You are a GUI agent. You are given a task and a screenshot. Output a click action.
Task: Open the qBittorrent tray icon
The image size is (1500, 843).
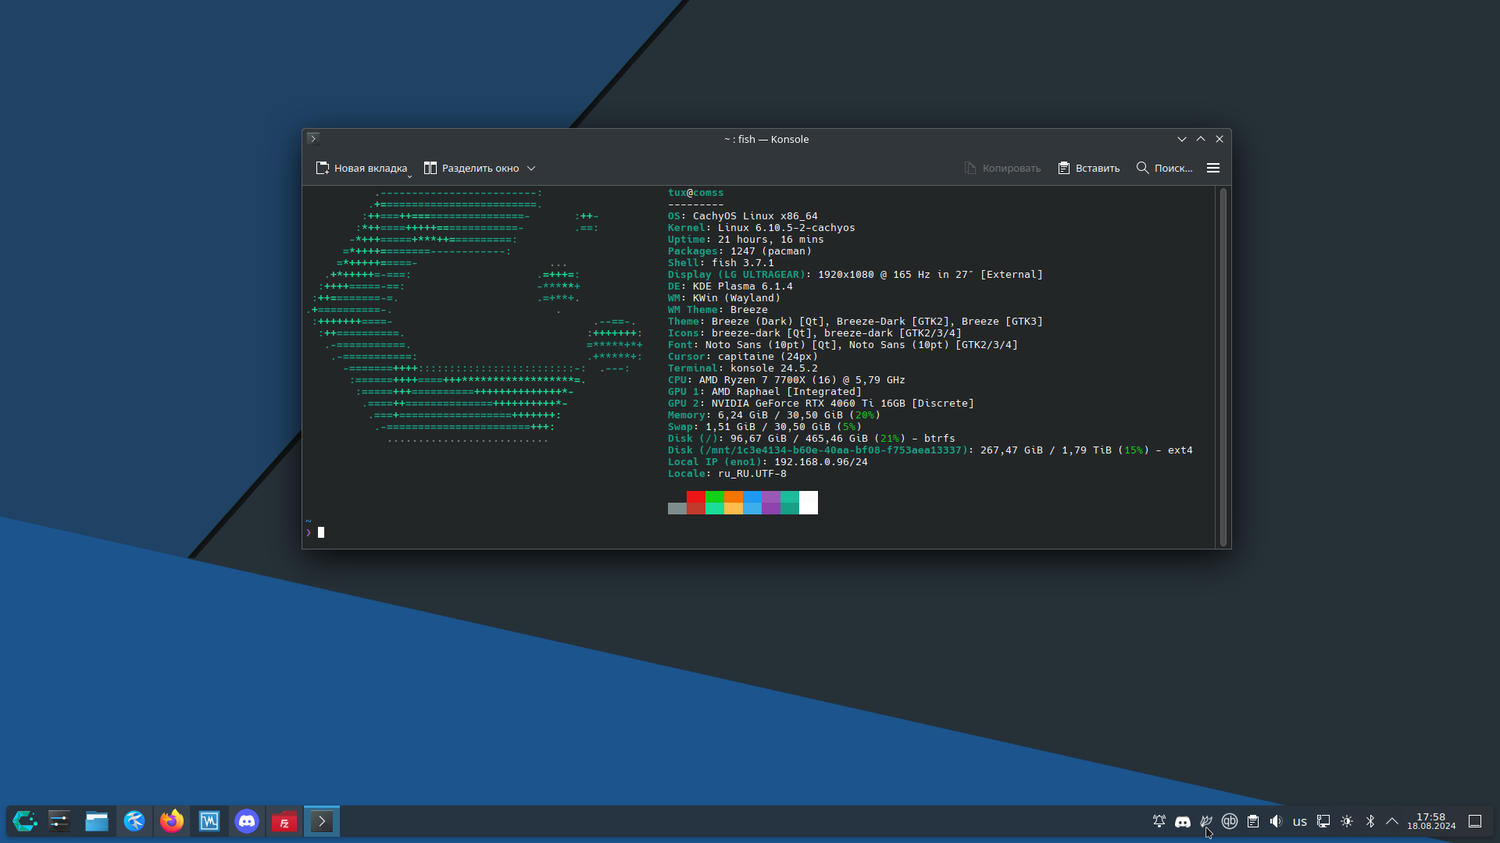pos(1230,821)
